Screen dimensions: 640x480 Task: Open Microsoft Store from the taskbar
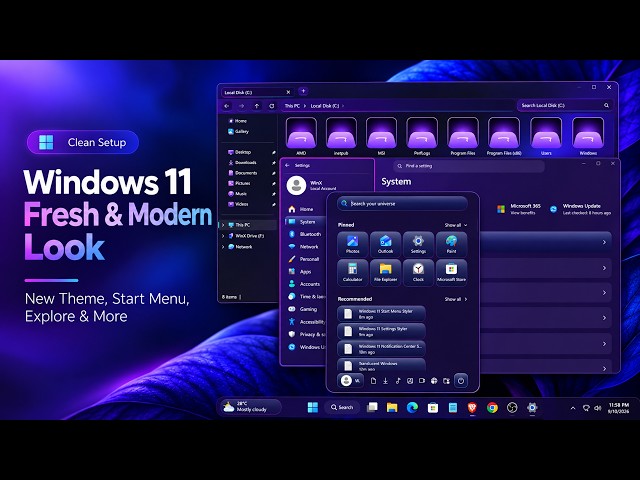tap(433, 407)
